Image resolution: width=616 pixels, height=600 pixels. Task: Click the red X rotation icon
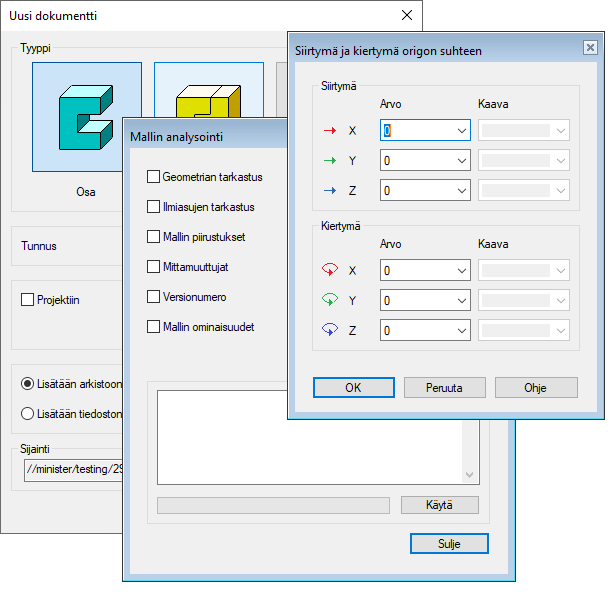click(x=329, y=270)
